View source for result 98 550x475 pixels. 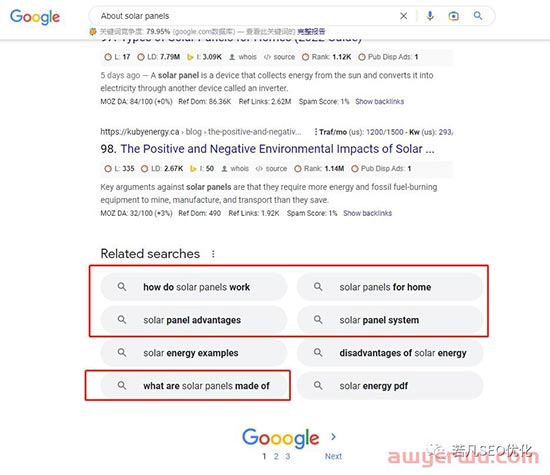(x=271, y=169)
